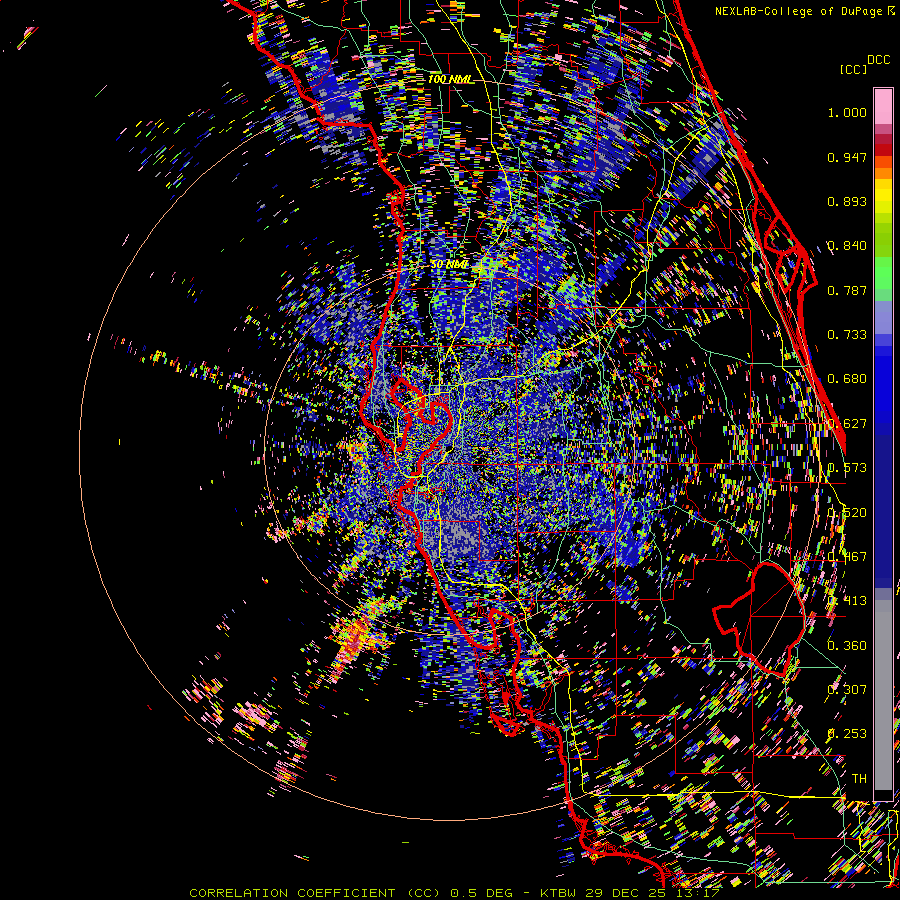This screenshot has height=900, width=900.
Task: Click the KTBW 29 DEC 25 timestamp
Action: click(630, 893)
